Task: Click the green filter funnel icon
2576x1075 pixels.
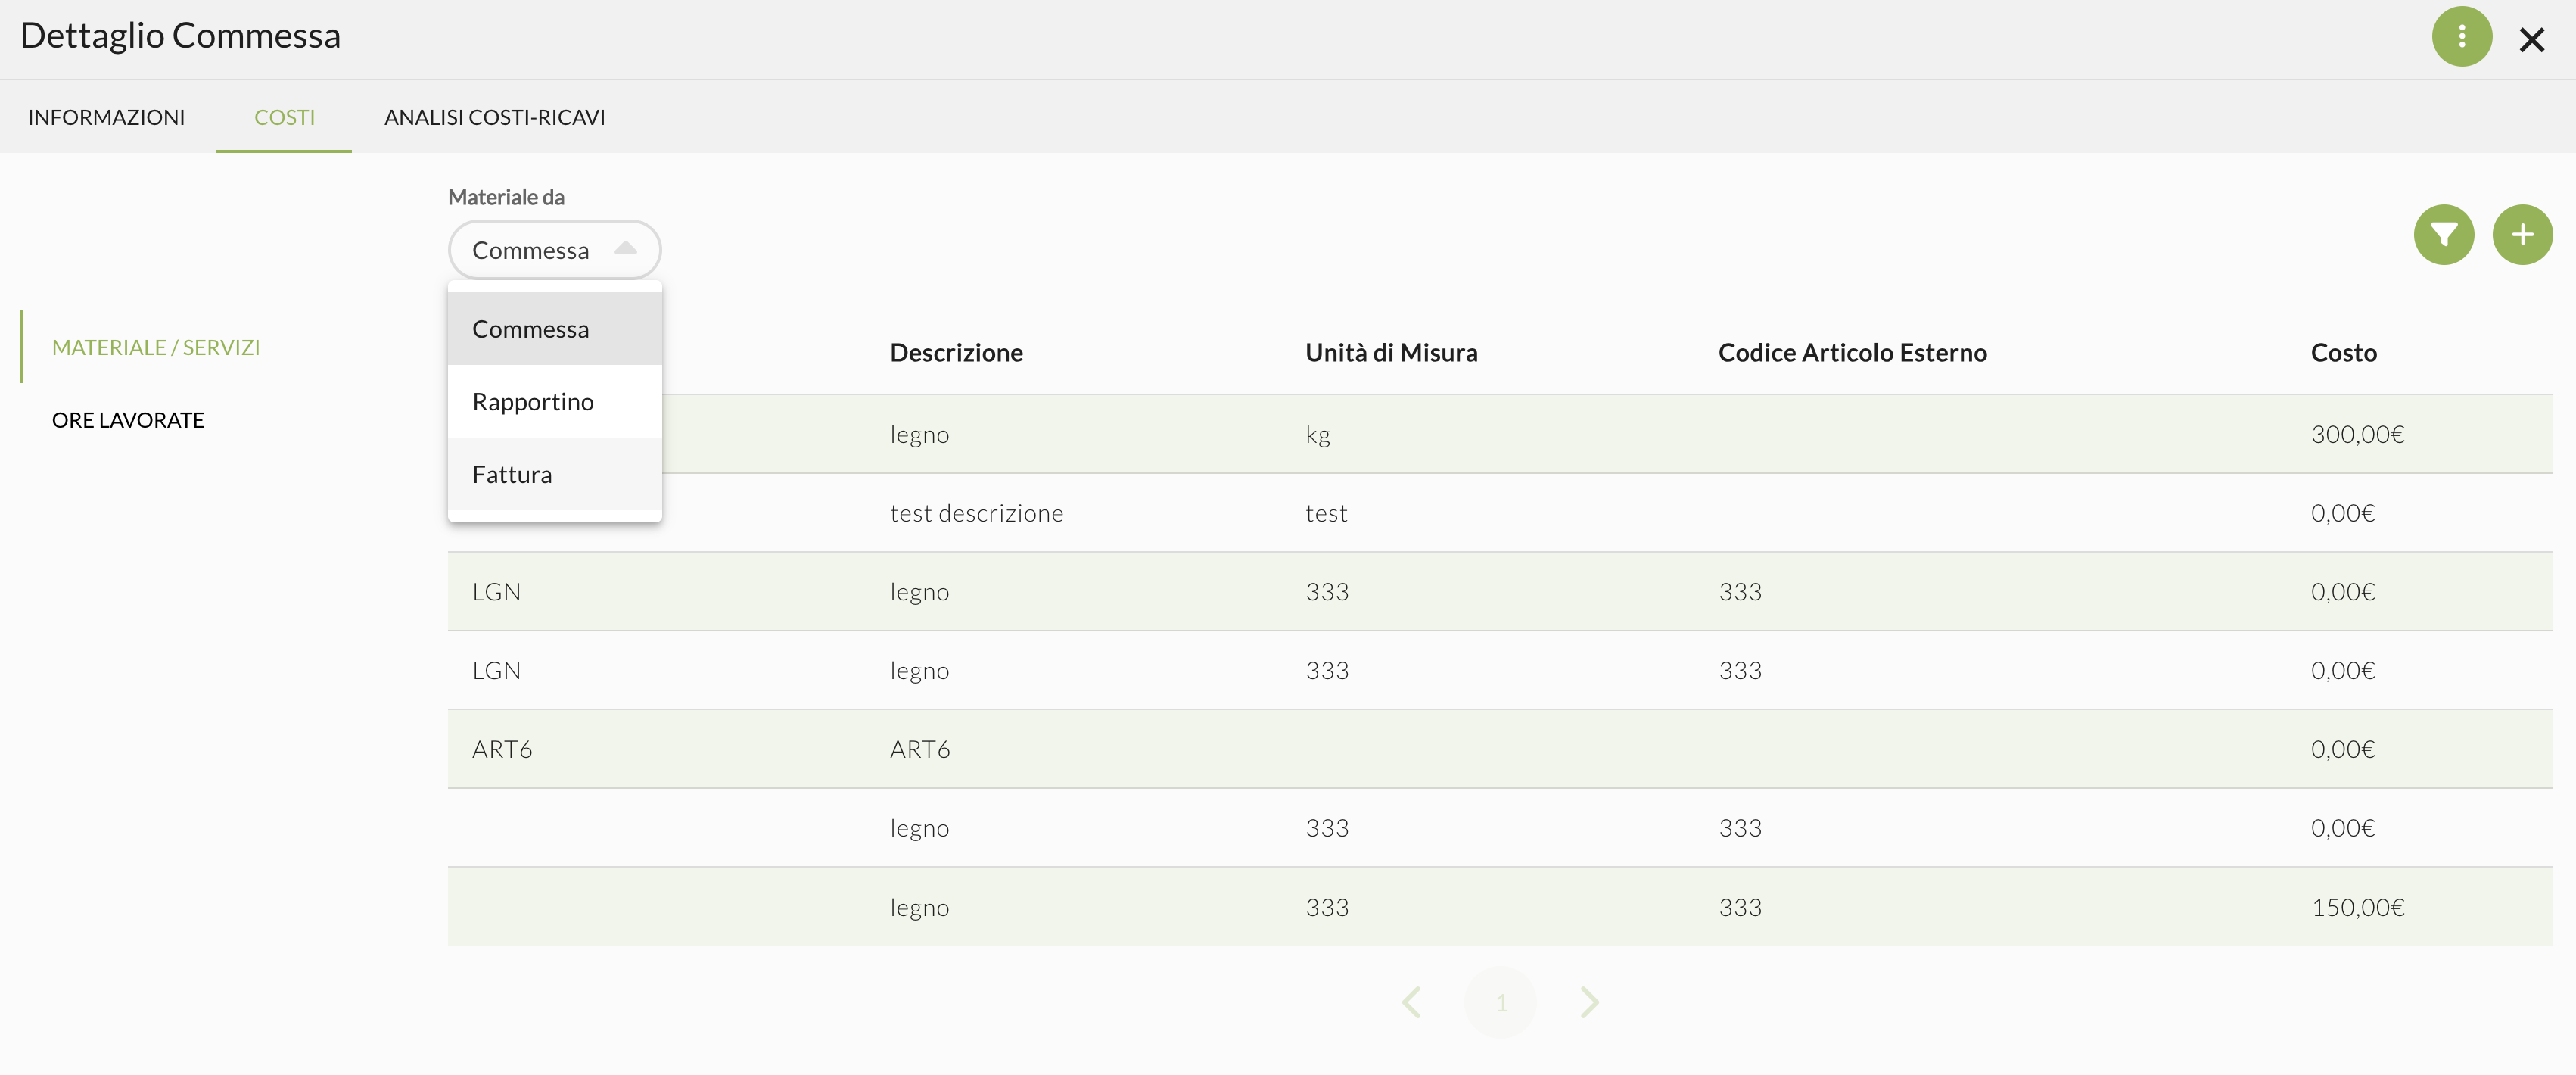Action: point(2443,235)
